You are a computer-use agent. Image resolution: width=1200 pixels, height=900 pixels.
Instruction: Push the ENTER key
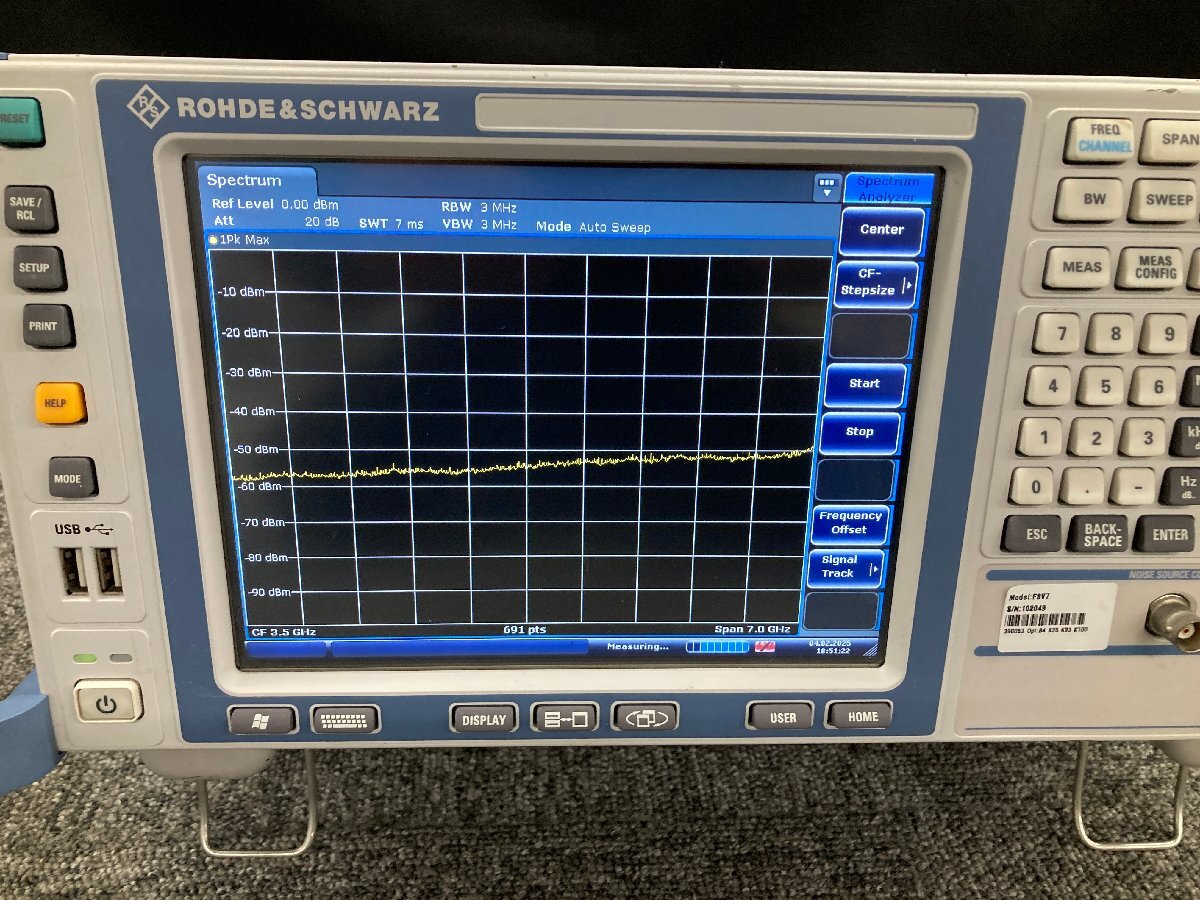[1166, 534]
